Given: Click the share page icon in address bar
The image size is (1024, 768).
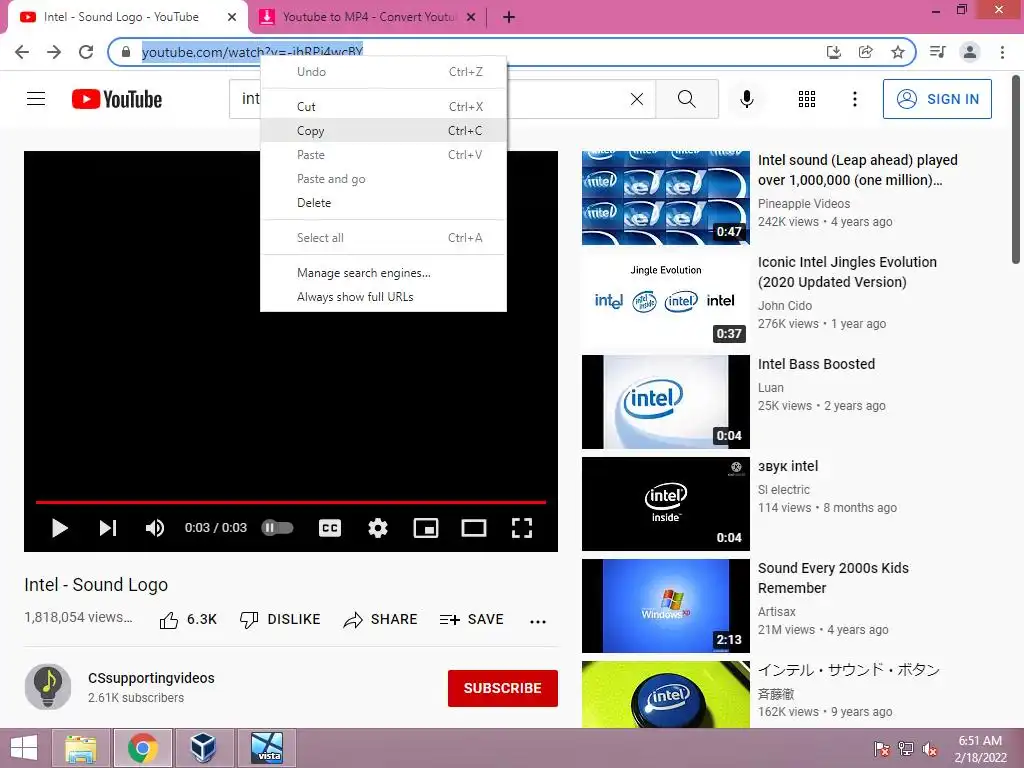Looking at the screenshot, I should (x=866, y=52).
